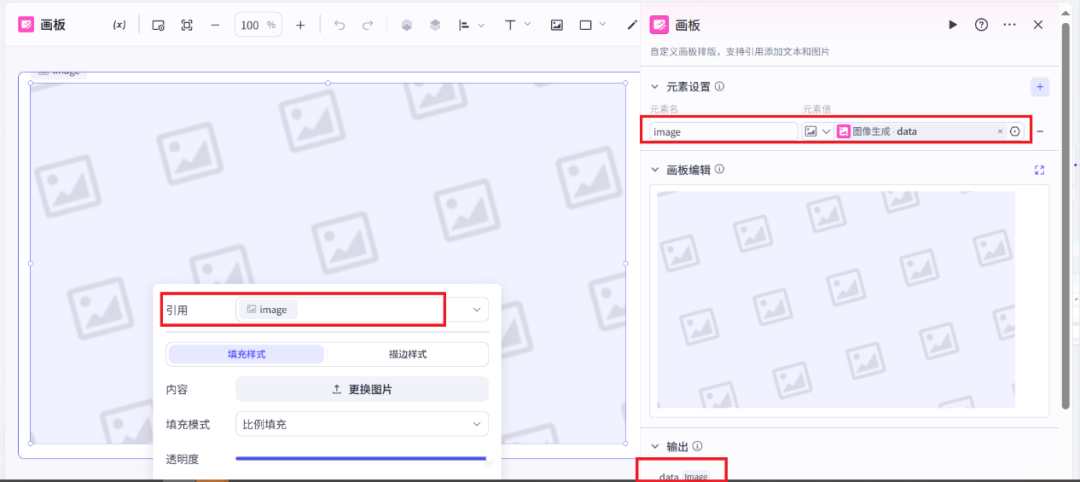Select the rectangle shape tool
This screenshot has width=1080, height=482.
585,25
